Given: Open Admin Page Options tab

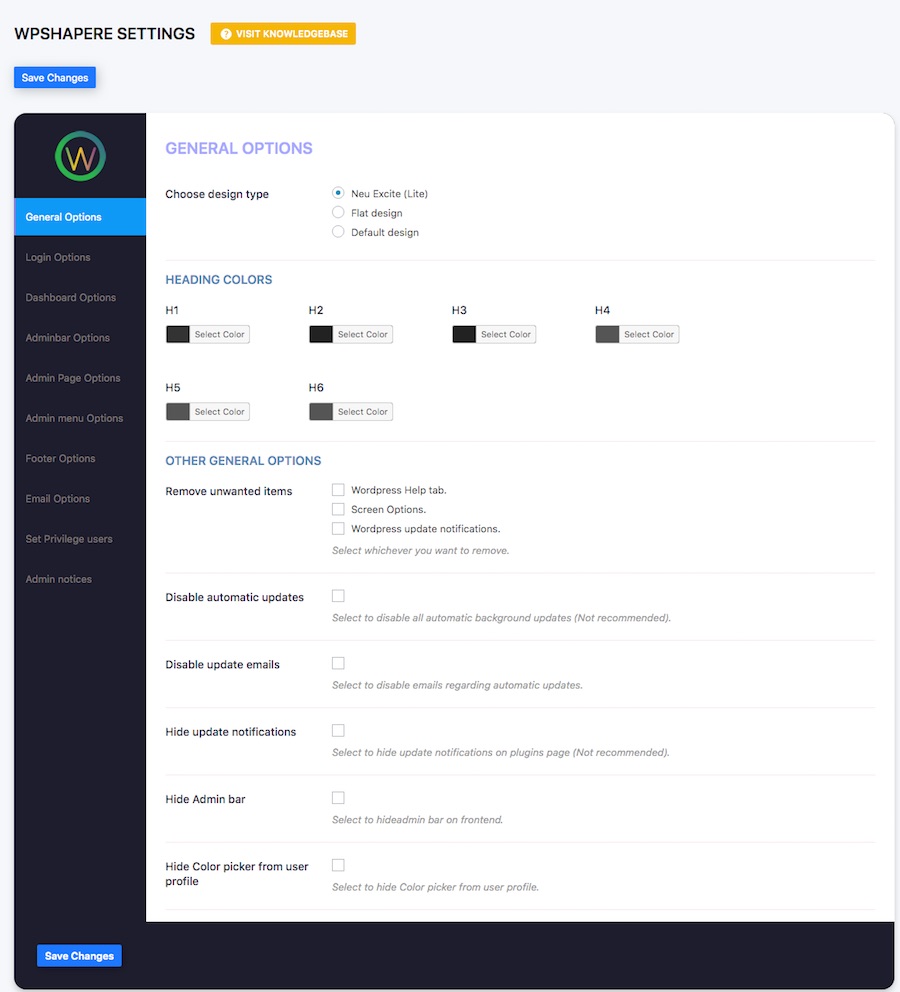Looking at the screenshot, I should pos(80,378).
